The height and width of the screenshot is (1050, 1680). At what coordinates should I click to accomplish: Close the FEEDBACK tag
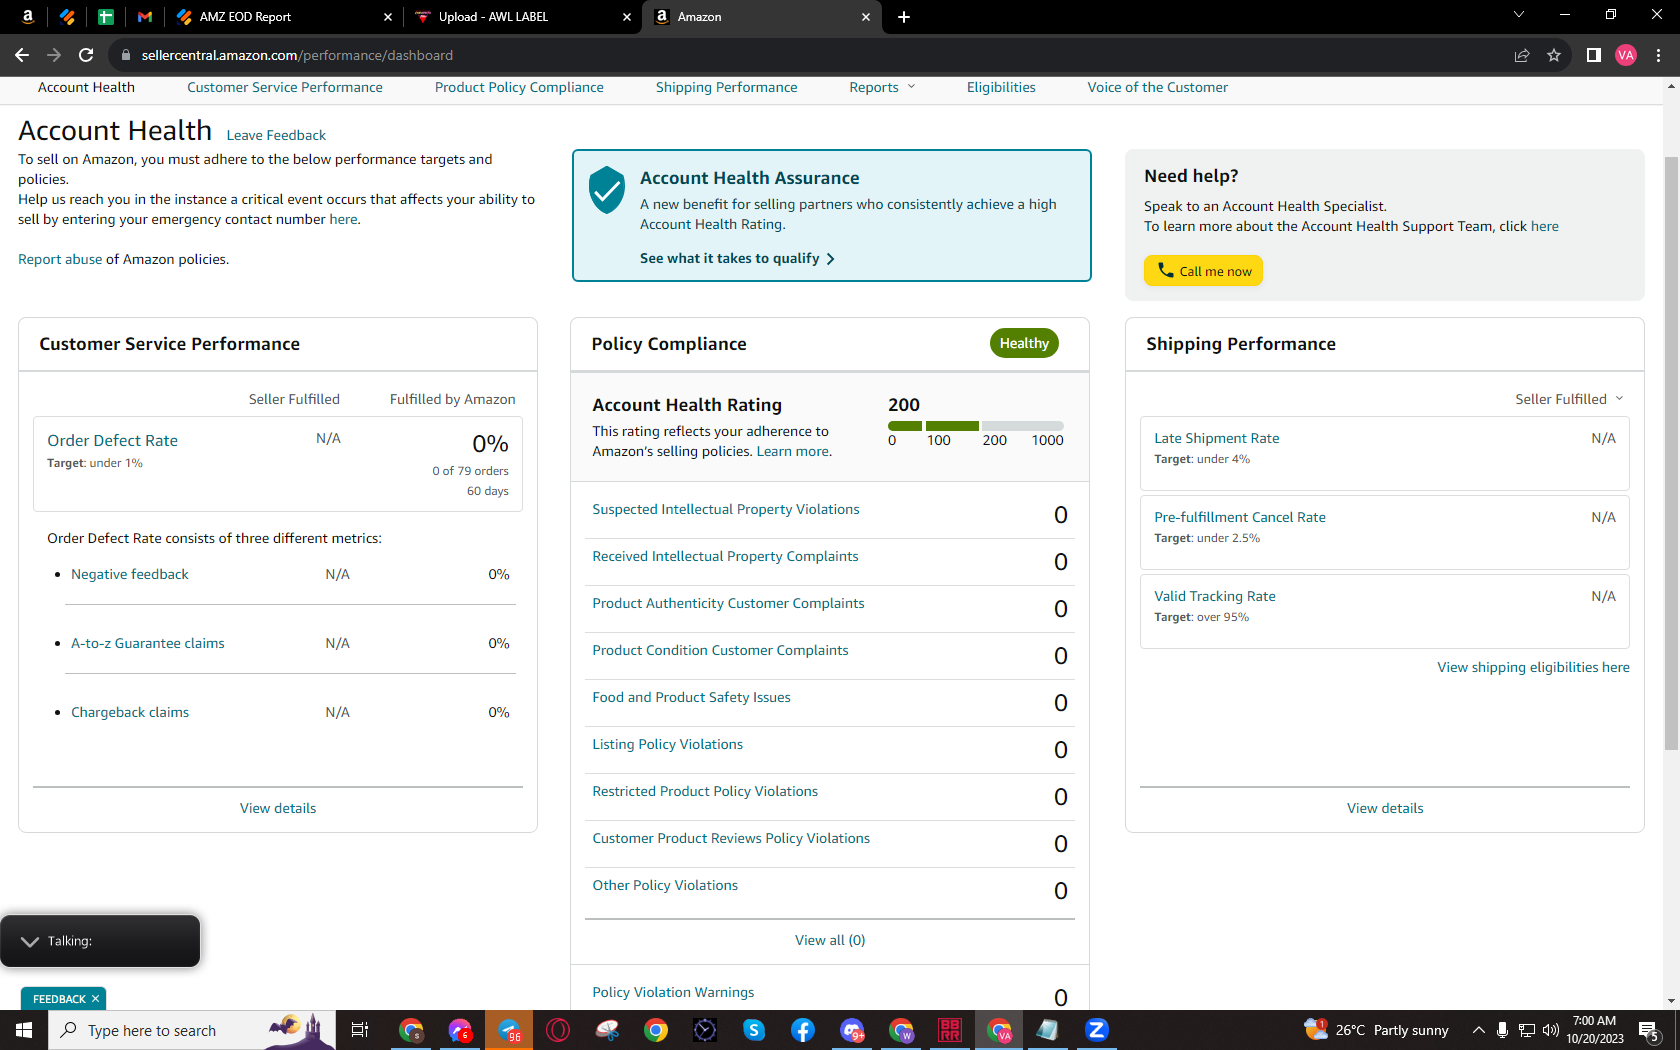tap(95, 999)
